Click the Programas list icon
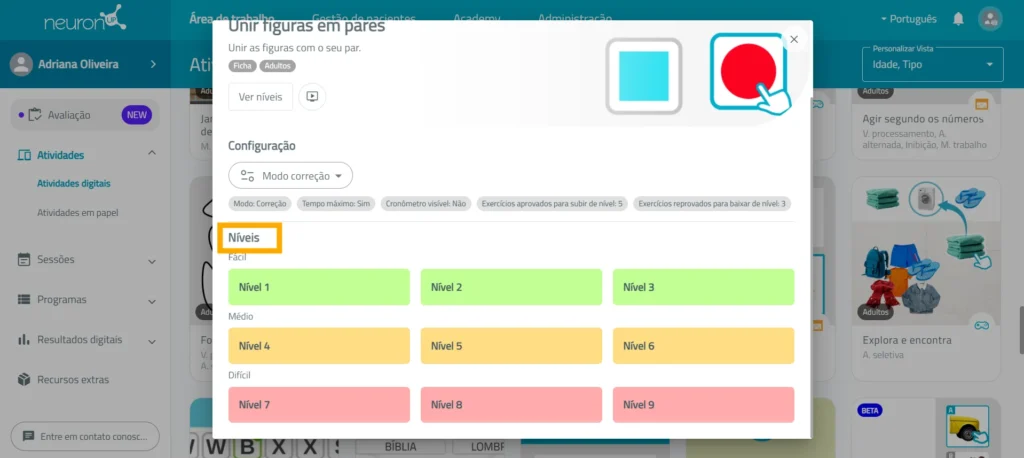The image size is (1024, 458). coord(24,299)
